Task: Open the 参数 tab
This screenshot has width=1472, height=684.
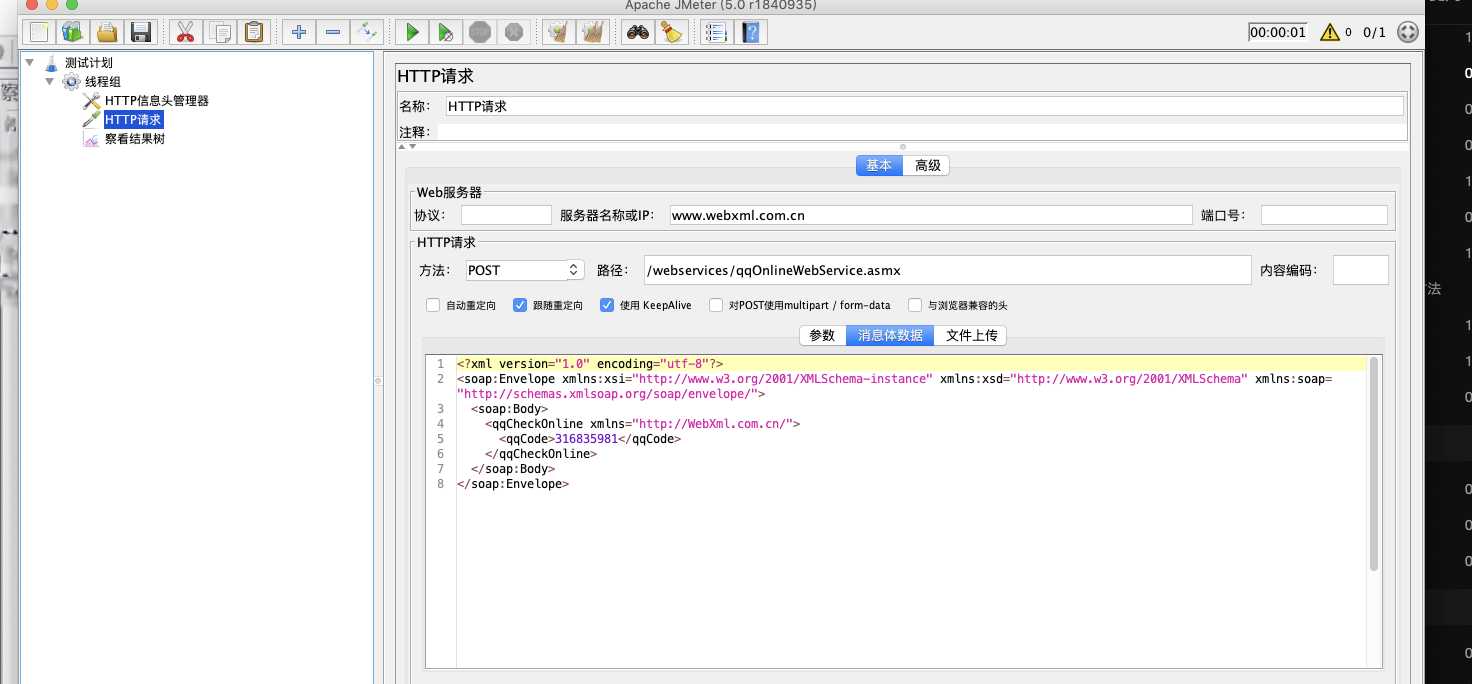Action: 822,335
